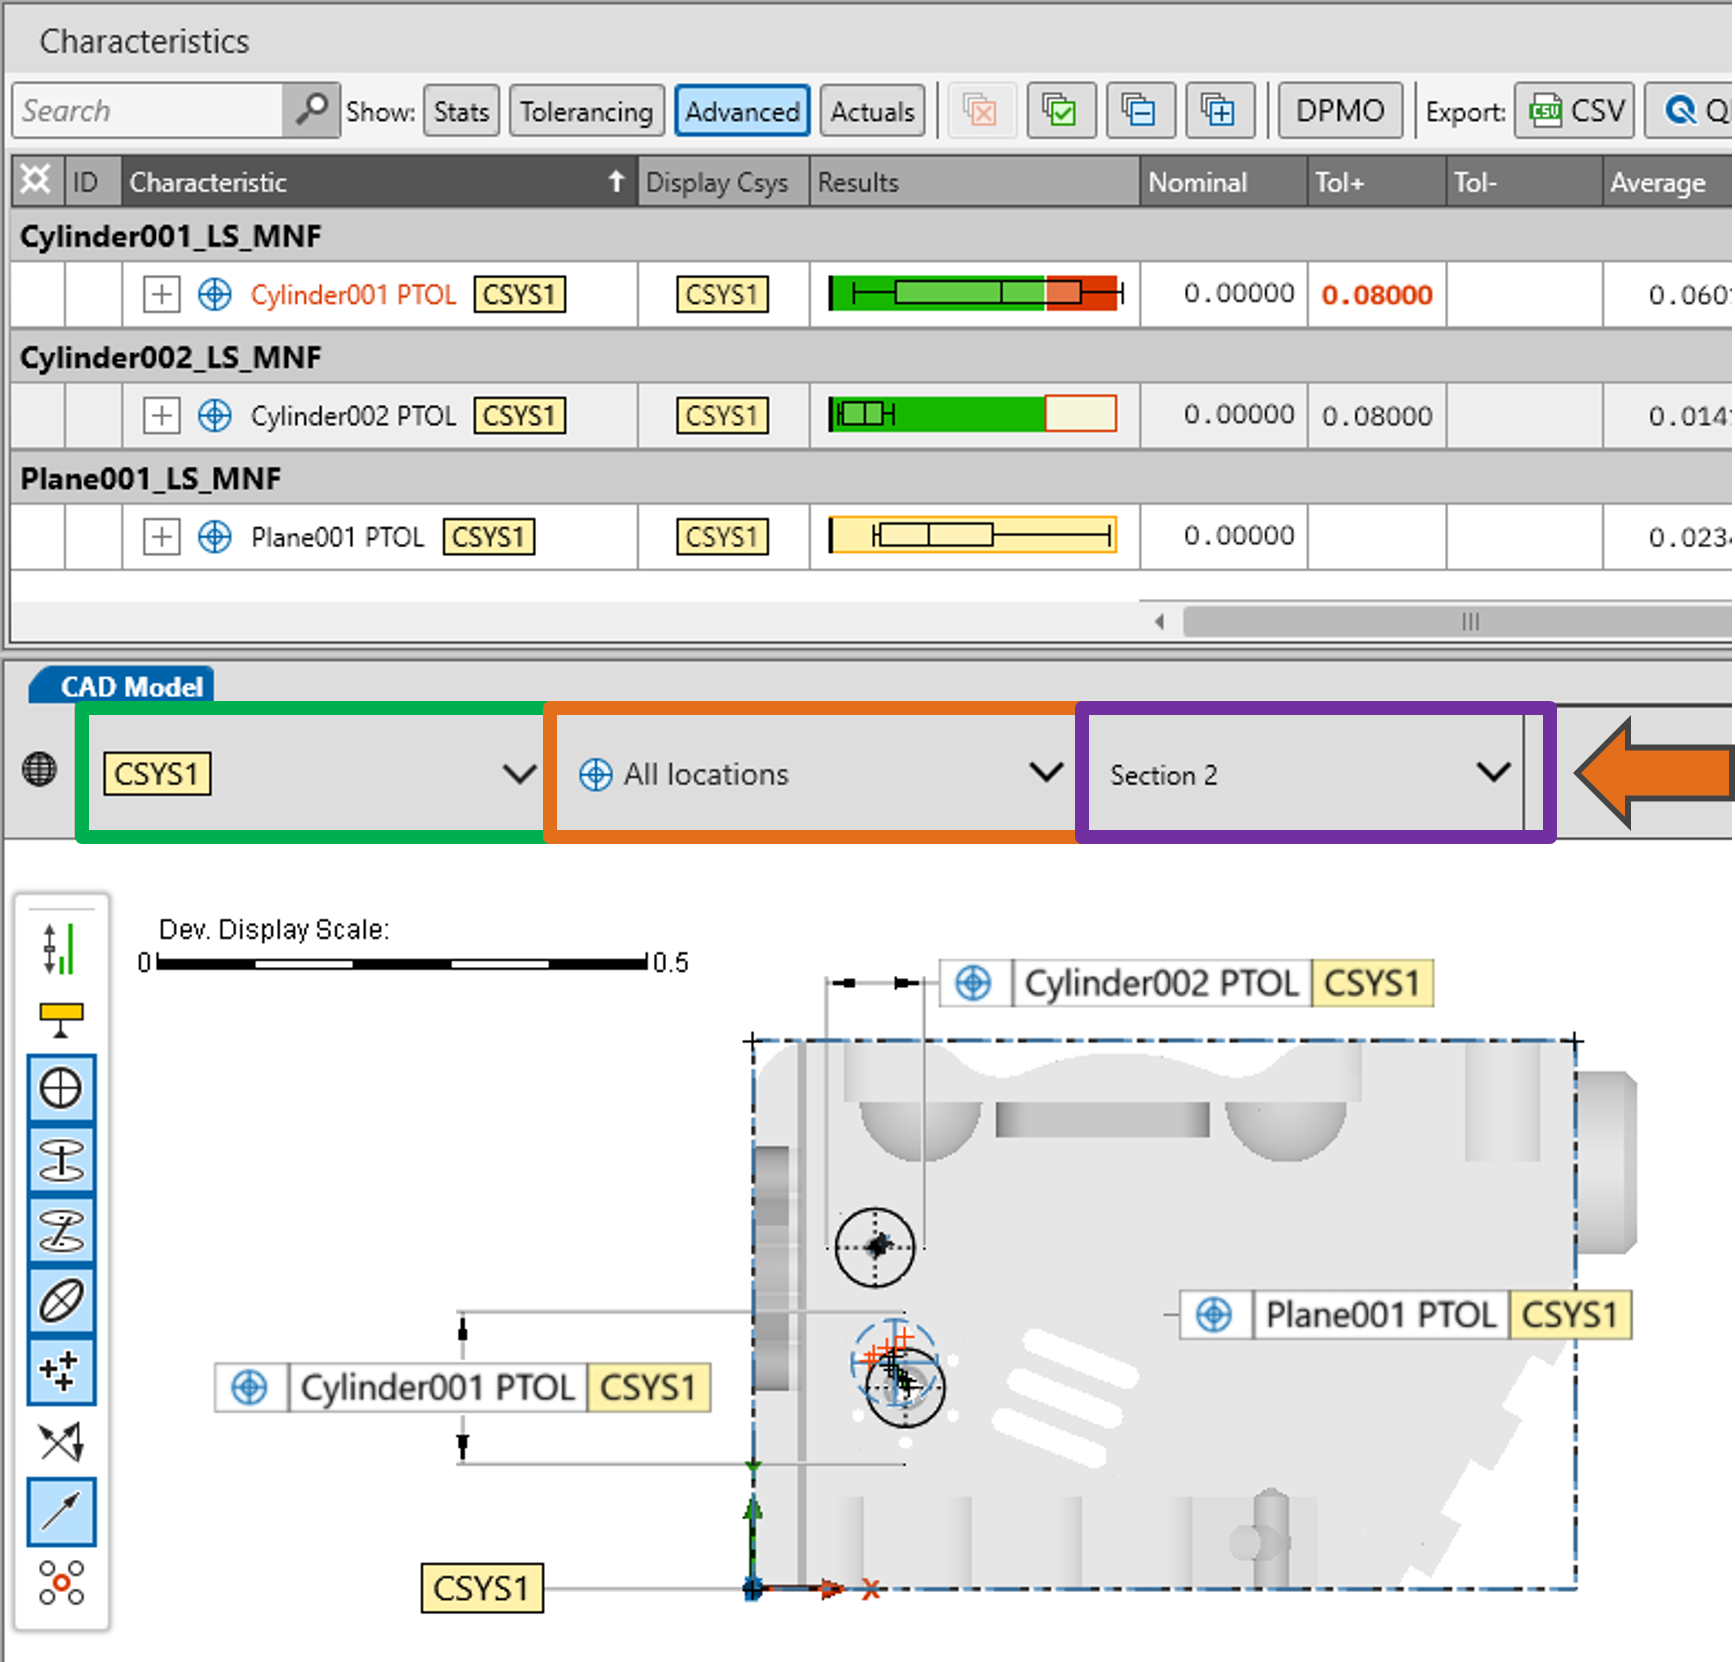This screenshot has height=1662, width=1735.
Task: Switch to the CAD Model tab
Action: tap(121, 686)
